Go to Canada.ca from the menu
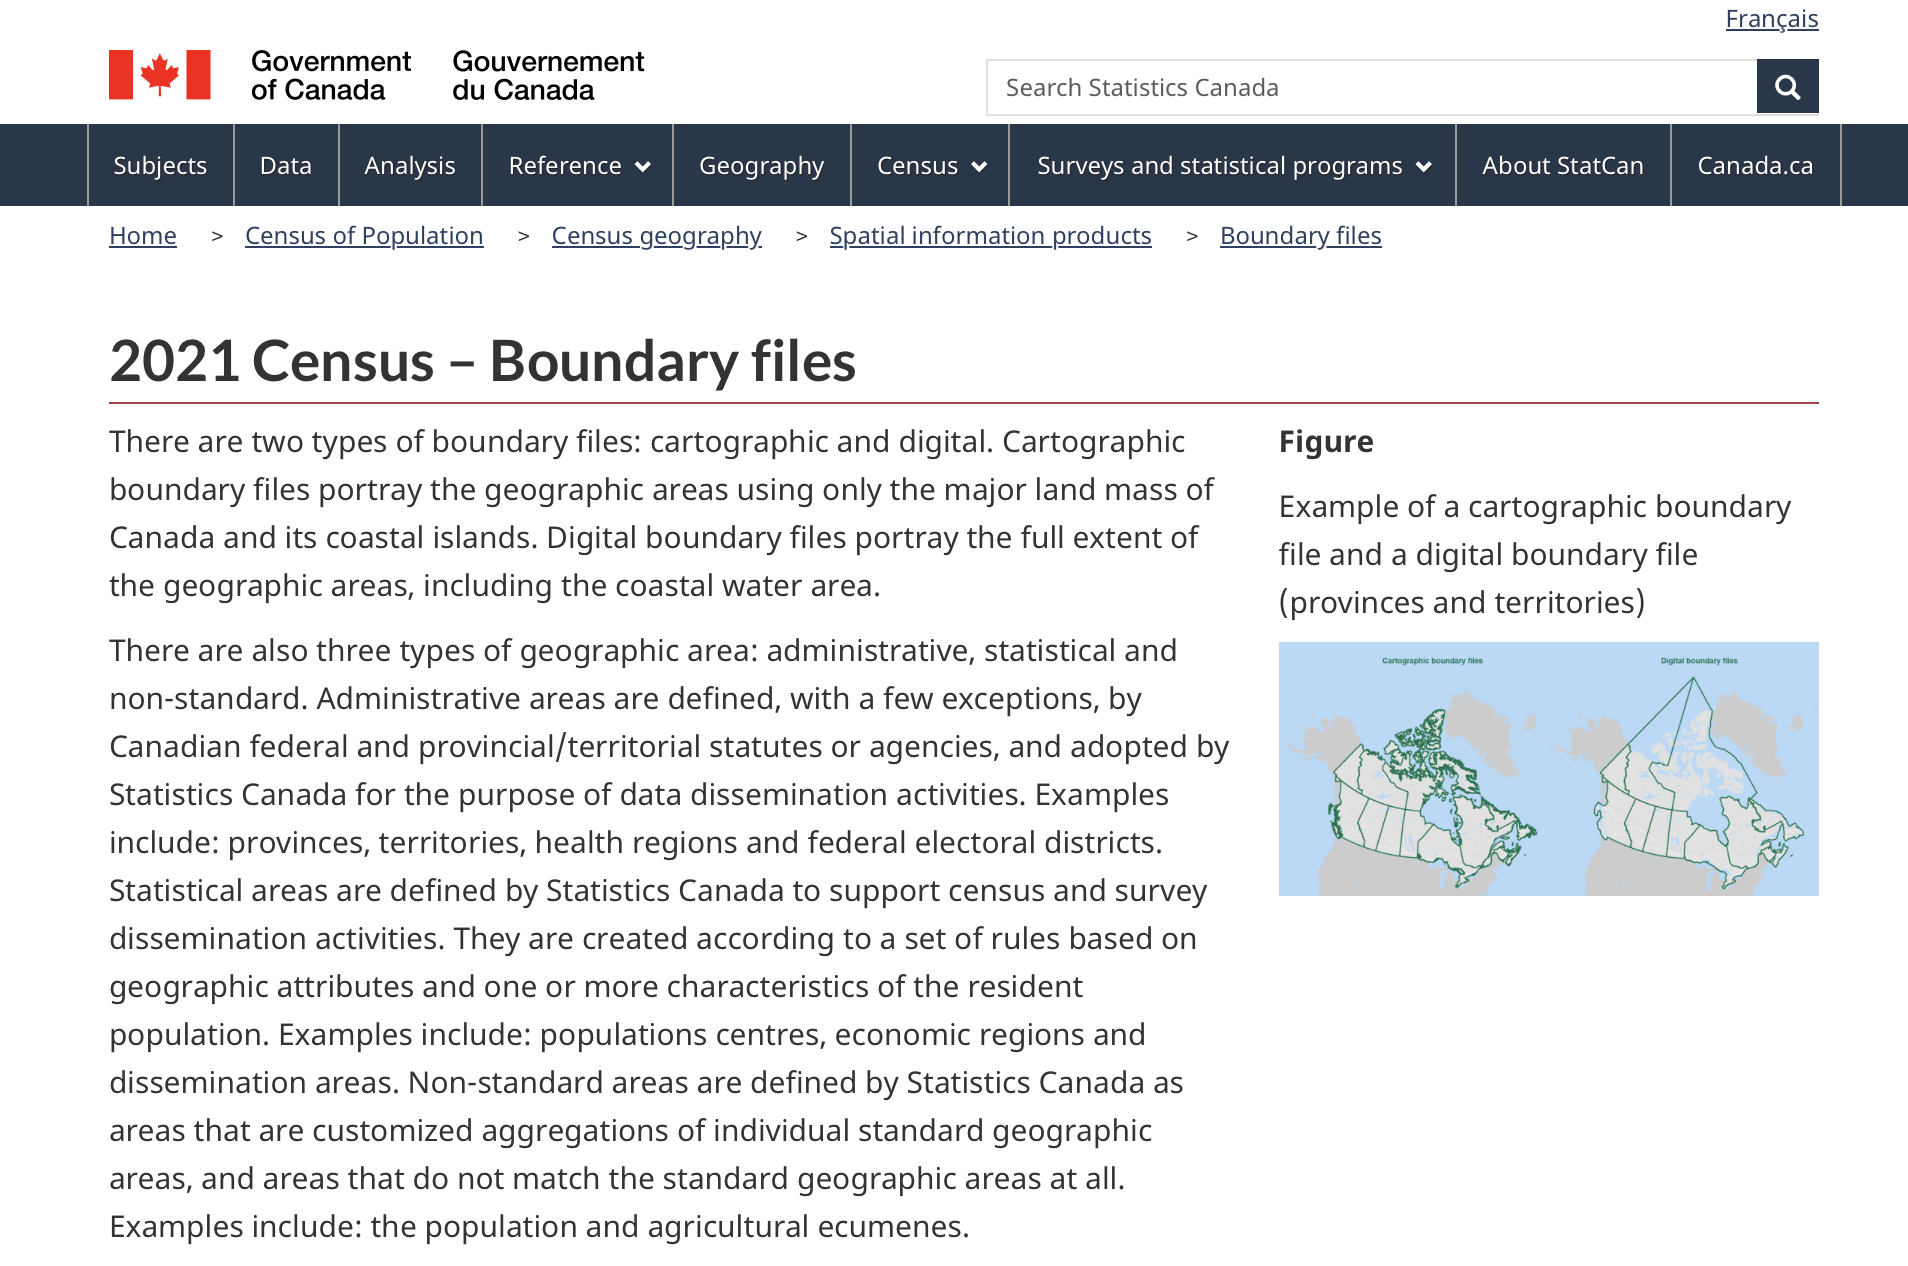Viewport: 1908px width, 1266px height. click(1755, 165)
